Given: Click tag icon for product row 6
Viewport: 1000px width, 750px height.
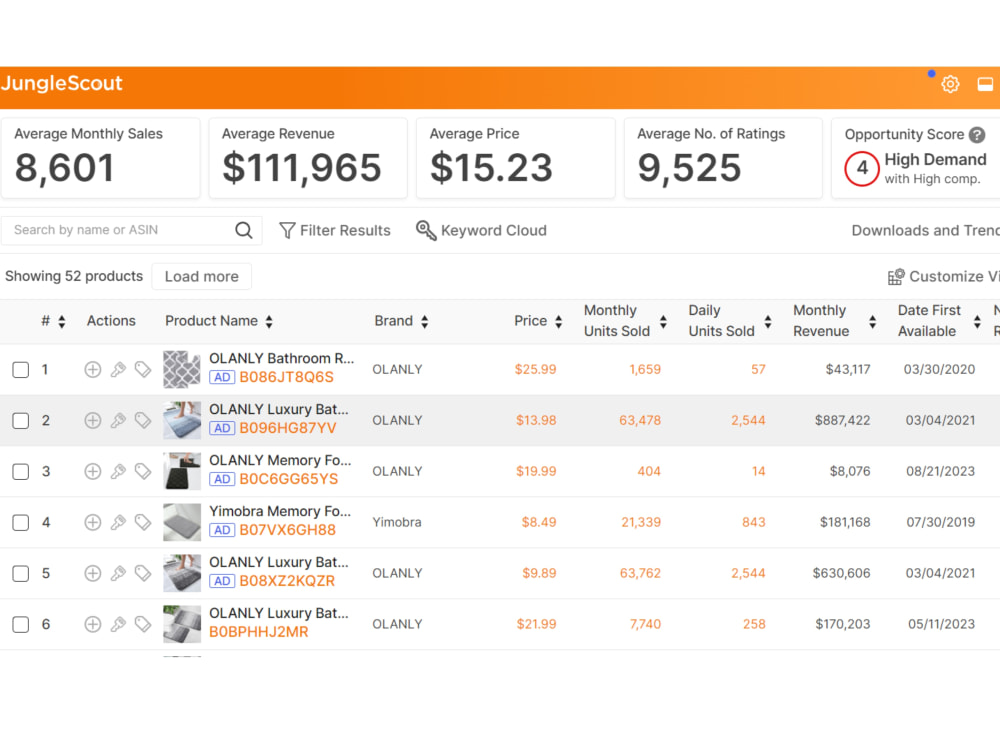Looking at the screenshot, I should click(x=143, y=624).
